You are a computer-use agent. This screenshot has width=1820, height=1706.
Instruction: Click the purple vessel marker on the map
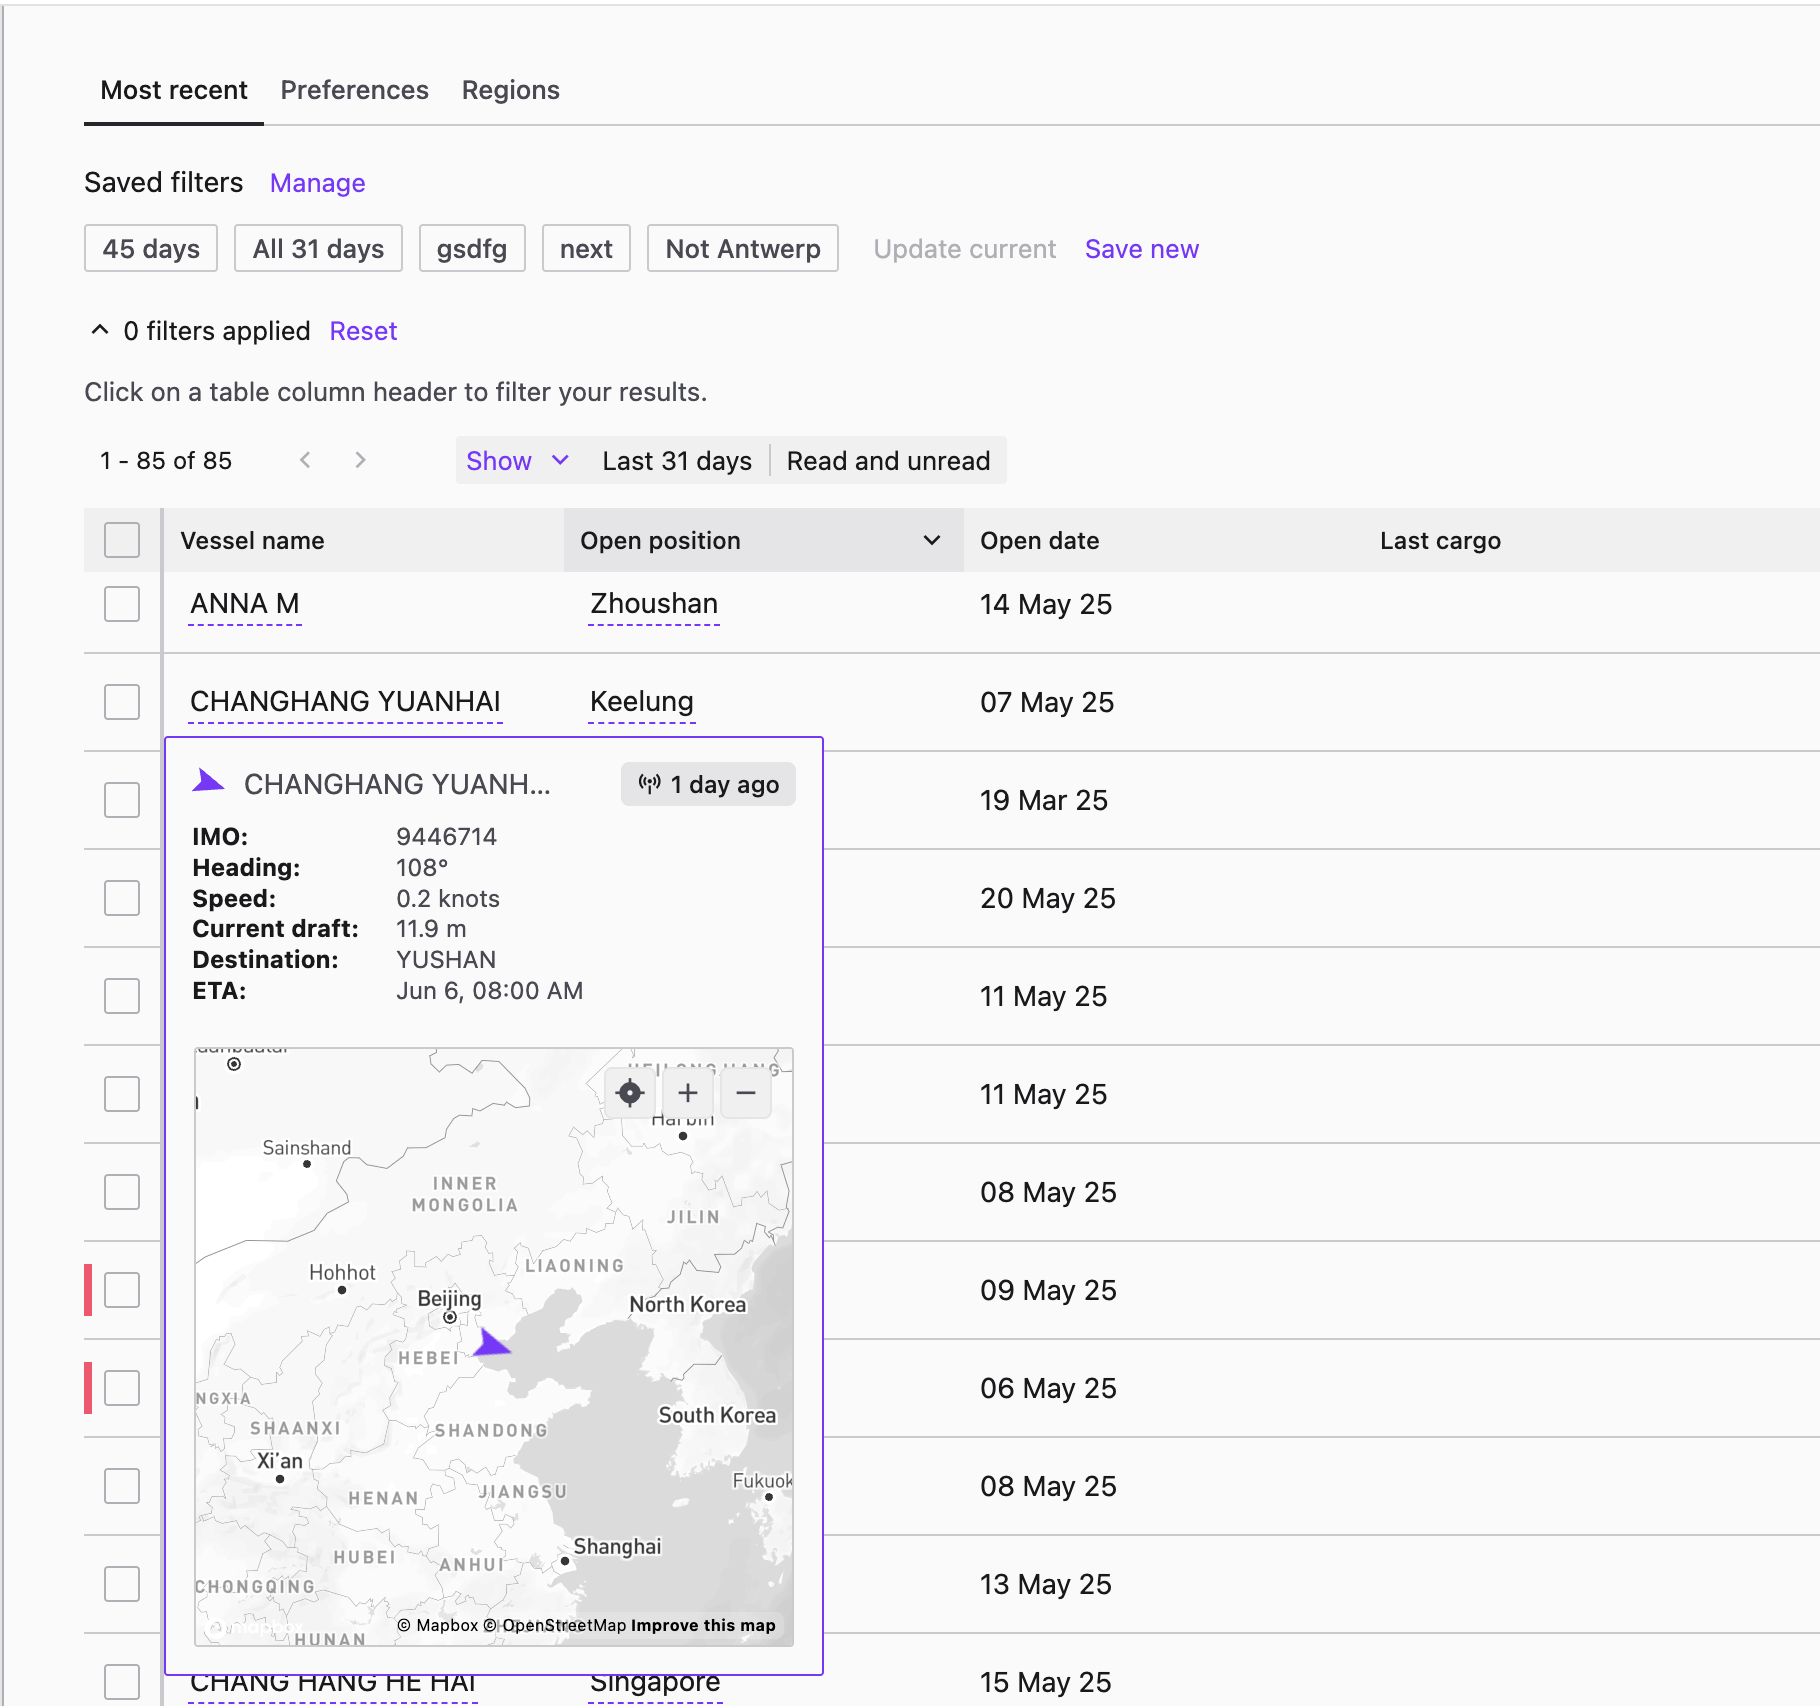coord(491,1343)
